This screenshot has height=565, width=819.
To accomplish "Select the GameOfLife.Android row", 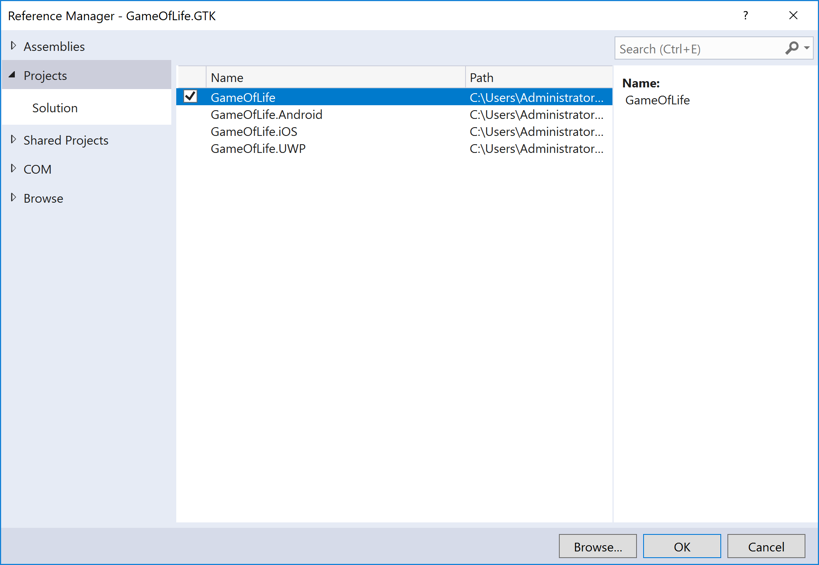I will 394,114.
